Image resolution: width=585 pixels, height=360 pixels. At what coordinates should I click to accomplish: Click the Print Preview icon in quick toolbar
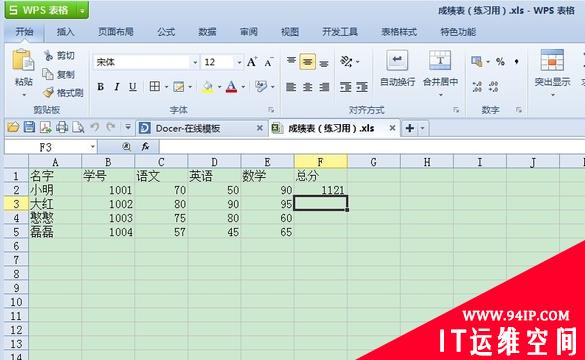(x=78, y=128)
